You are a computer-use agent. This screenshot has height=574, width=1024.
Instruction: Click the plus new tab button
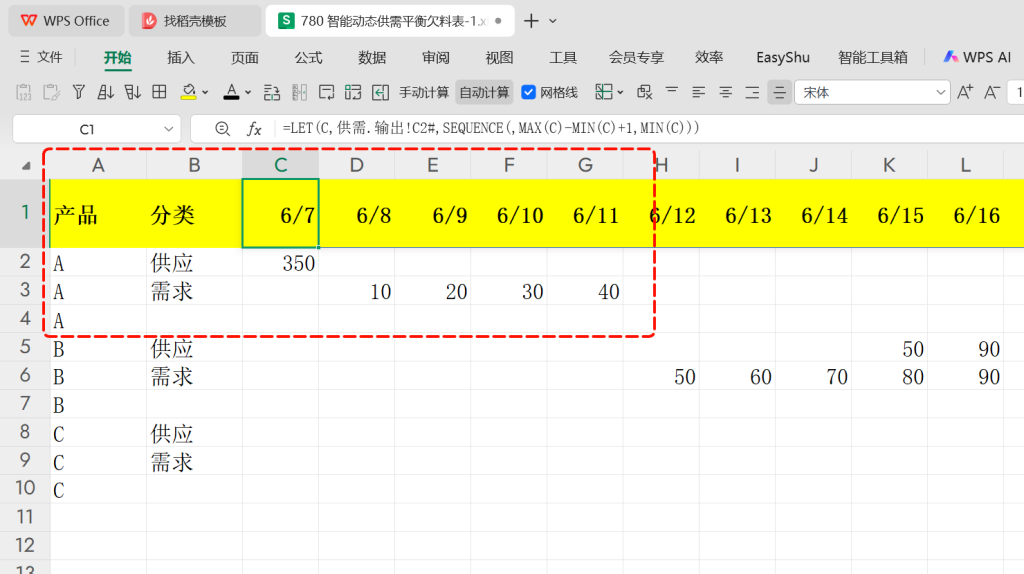point(532,21)
